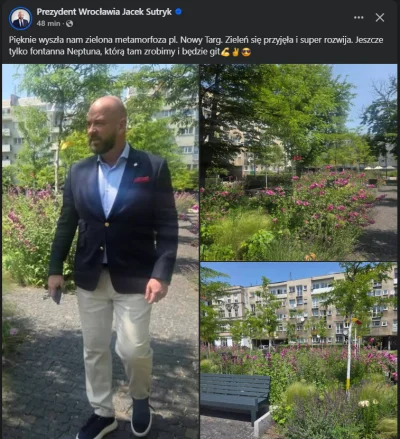
Task: Click the navy sneakers in the large photo
Action: [x=115, y=422]
